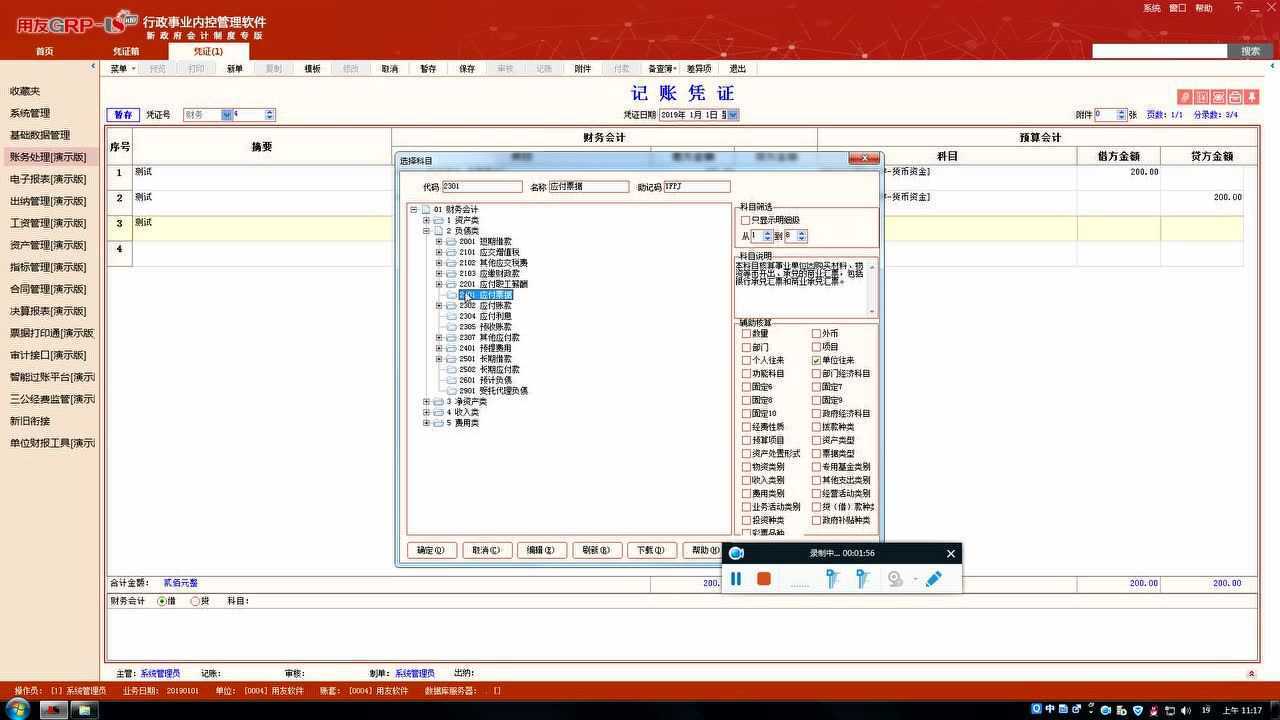Click the 助记码 input field
Image resolution: width=1280 pixels, height=720 pixels.
(x=697, y=187)
